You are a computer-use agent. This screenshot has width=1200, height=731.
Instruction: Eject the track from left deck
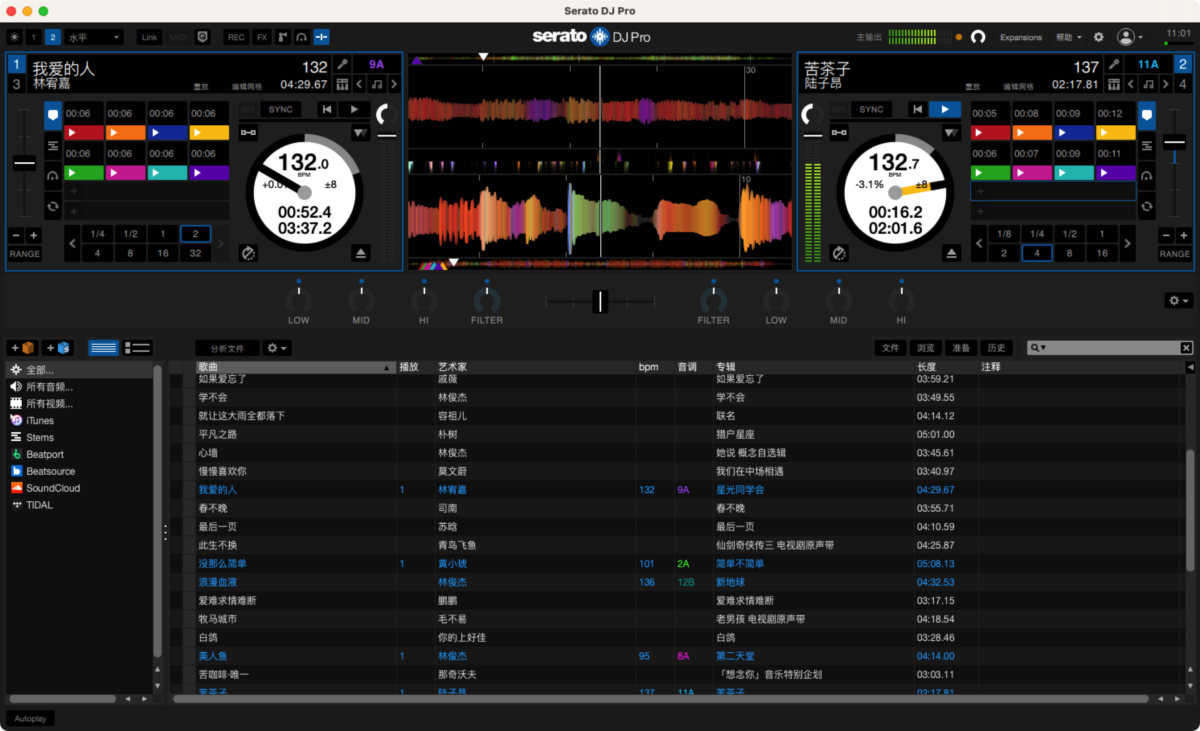click(x=361, y=254)
